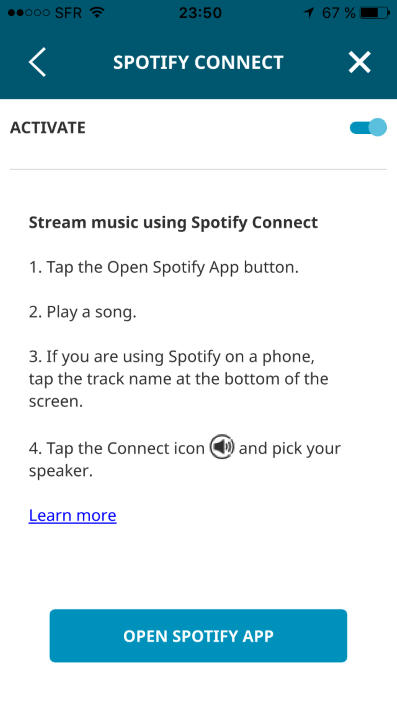The image size is (397, 705).
Task: Tap the Play a song instruction
Action: tap(82, 312)
